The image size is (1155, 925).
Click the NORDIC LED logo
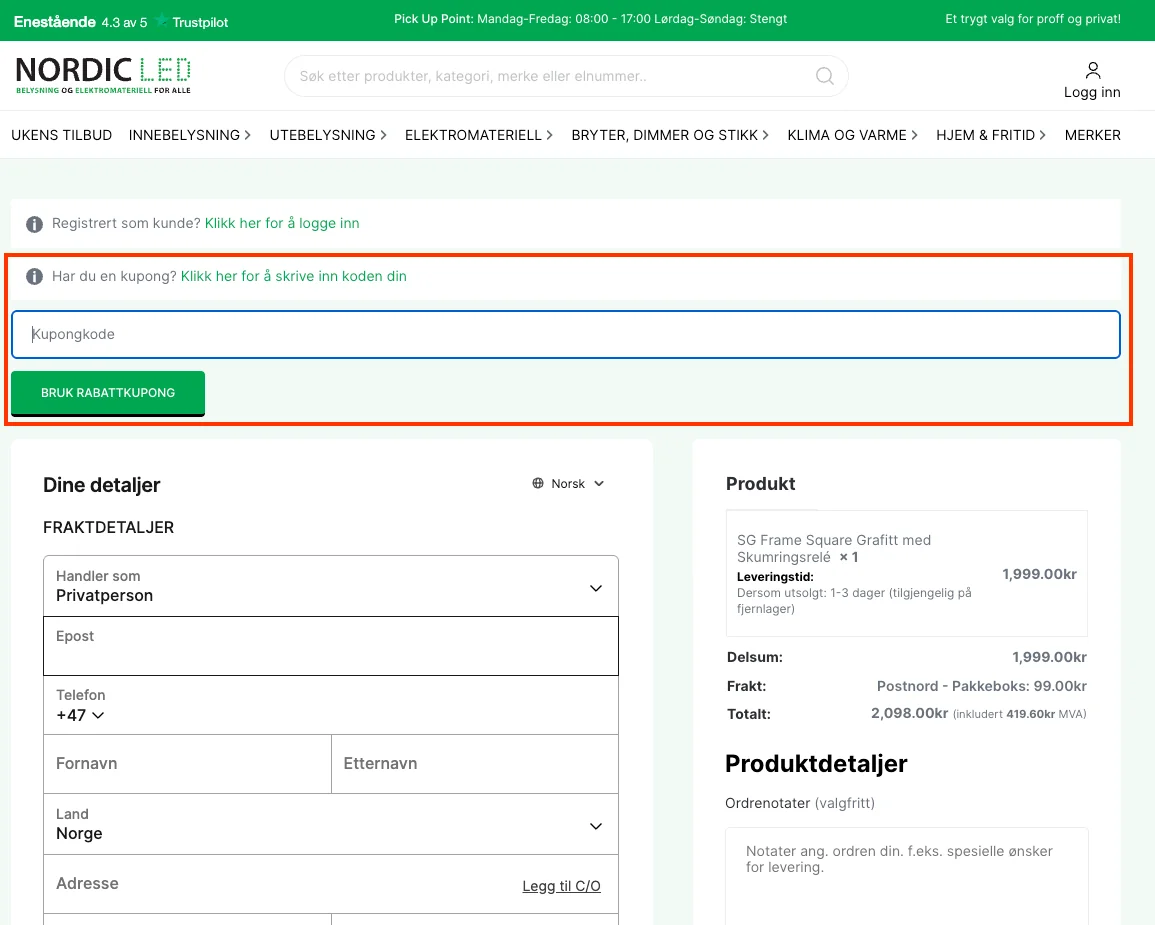(x=103, y=75)
